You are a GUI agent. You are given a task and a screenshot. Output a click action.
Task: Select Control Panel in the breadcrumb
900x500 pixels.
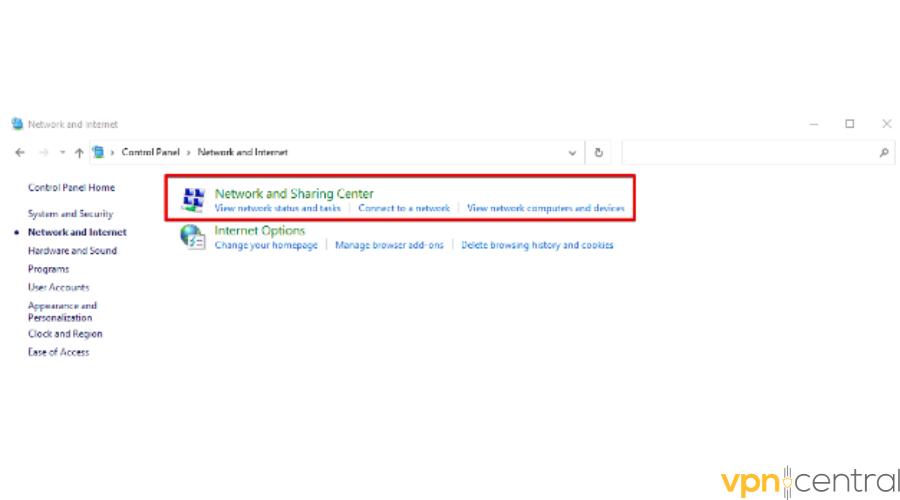point(150,153)
